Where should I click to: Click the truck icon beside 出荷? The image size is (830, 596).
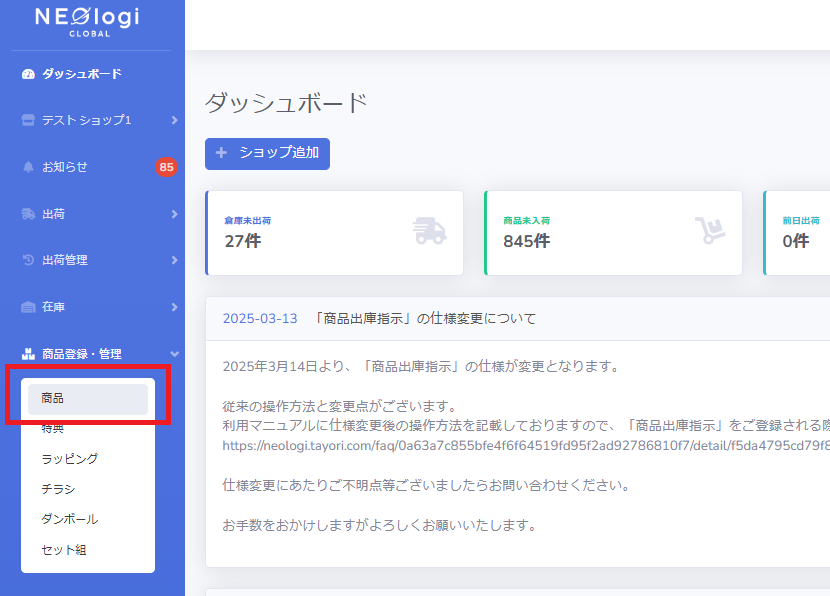(x=28, y=214)
